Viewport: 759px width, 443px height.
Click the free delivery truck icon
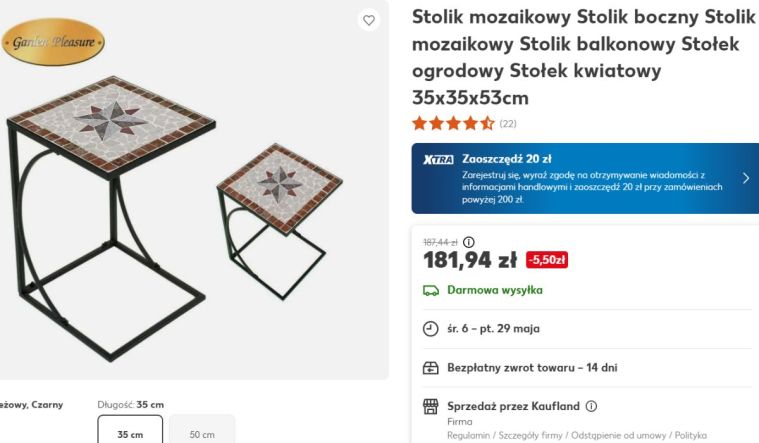(x=431, y=291)
